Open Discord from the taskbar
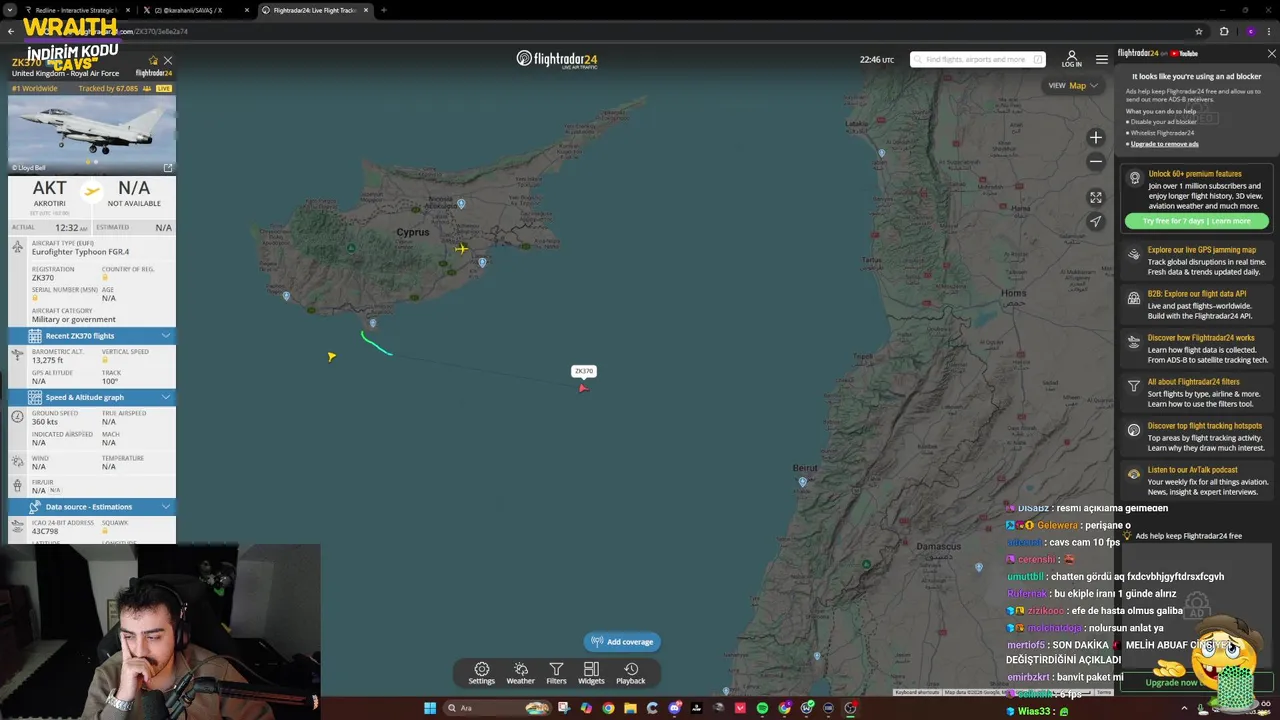This screenshot has width=1280, height=720. pyautogui.click(x=675, y=708)
